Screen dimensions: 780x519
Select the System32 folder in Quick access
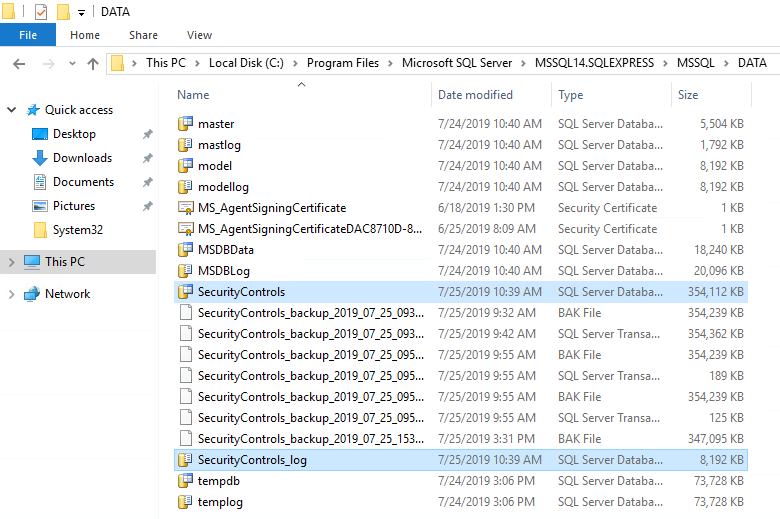coord(78,230)
